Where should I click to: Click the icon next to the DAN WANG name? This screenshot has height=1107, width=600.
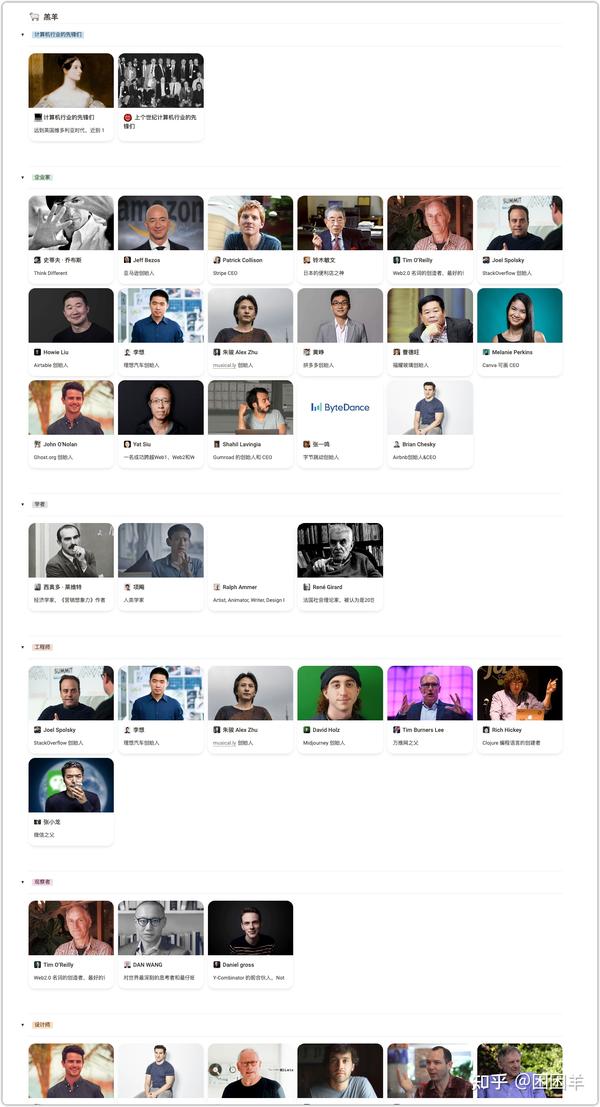click(127, 965)
